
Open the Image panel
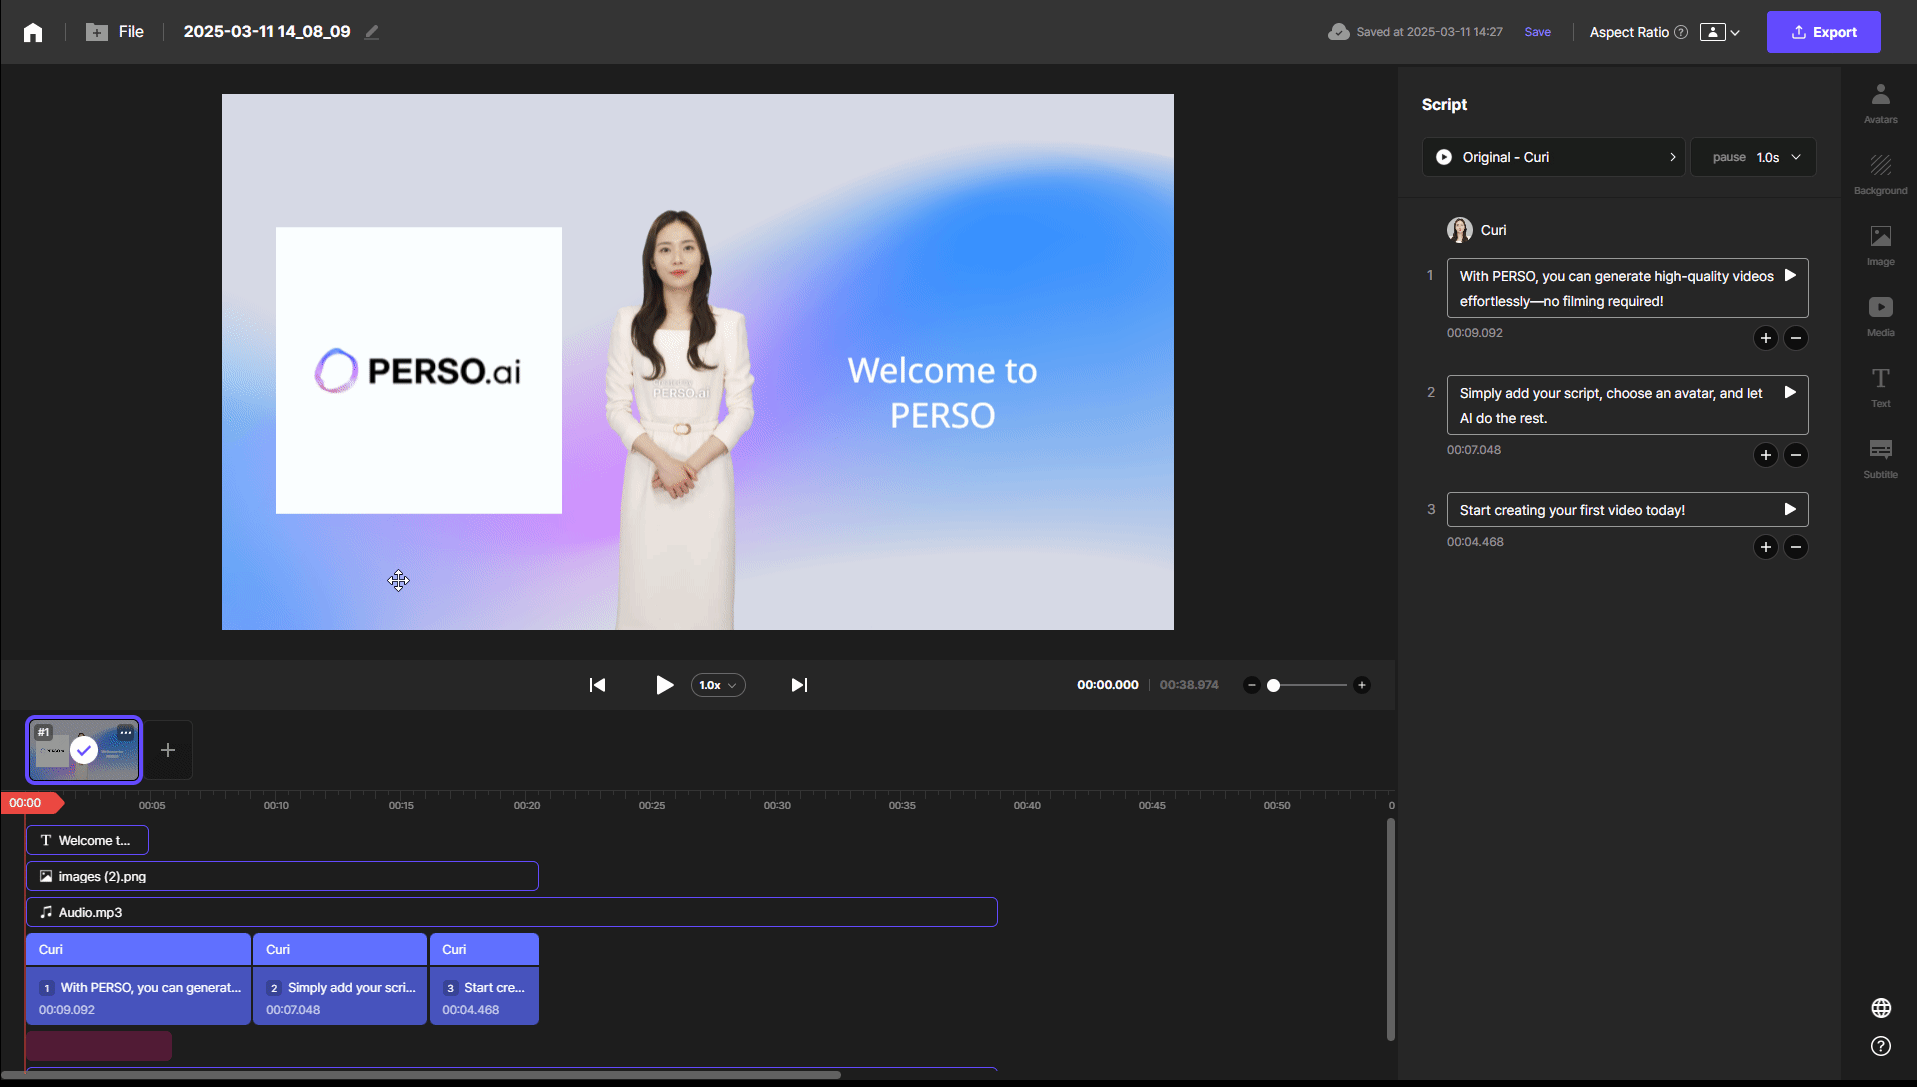pyautogui.click(x=1880, y=246)
